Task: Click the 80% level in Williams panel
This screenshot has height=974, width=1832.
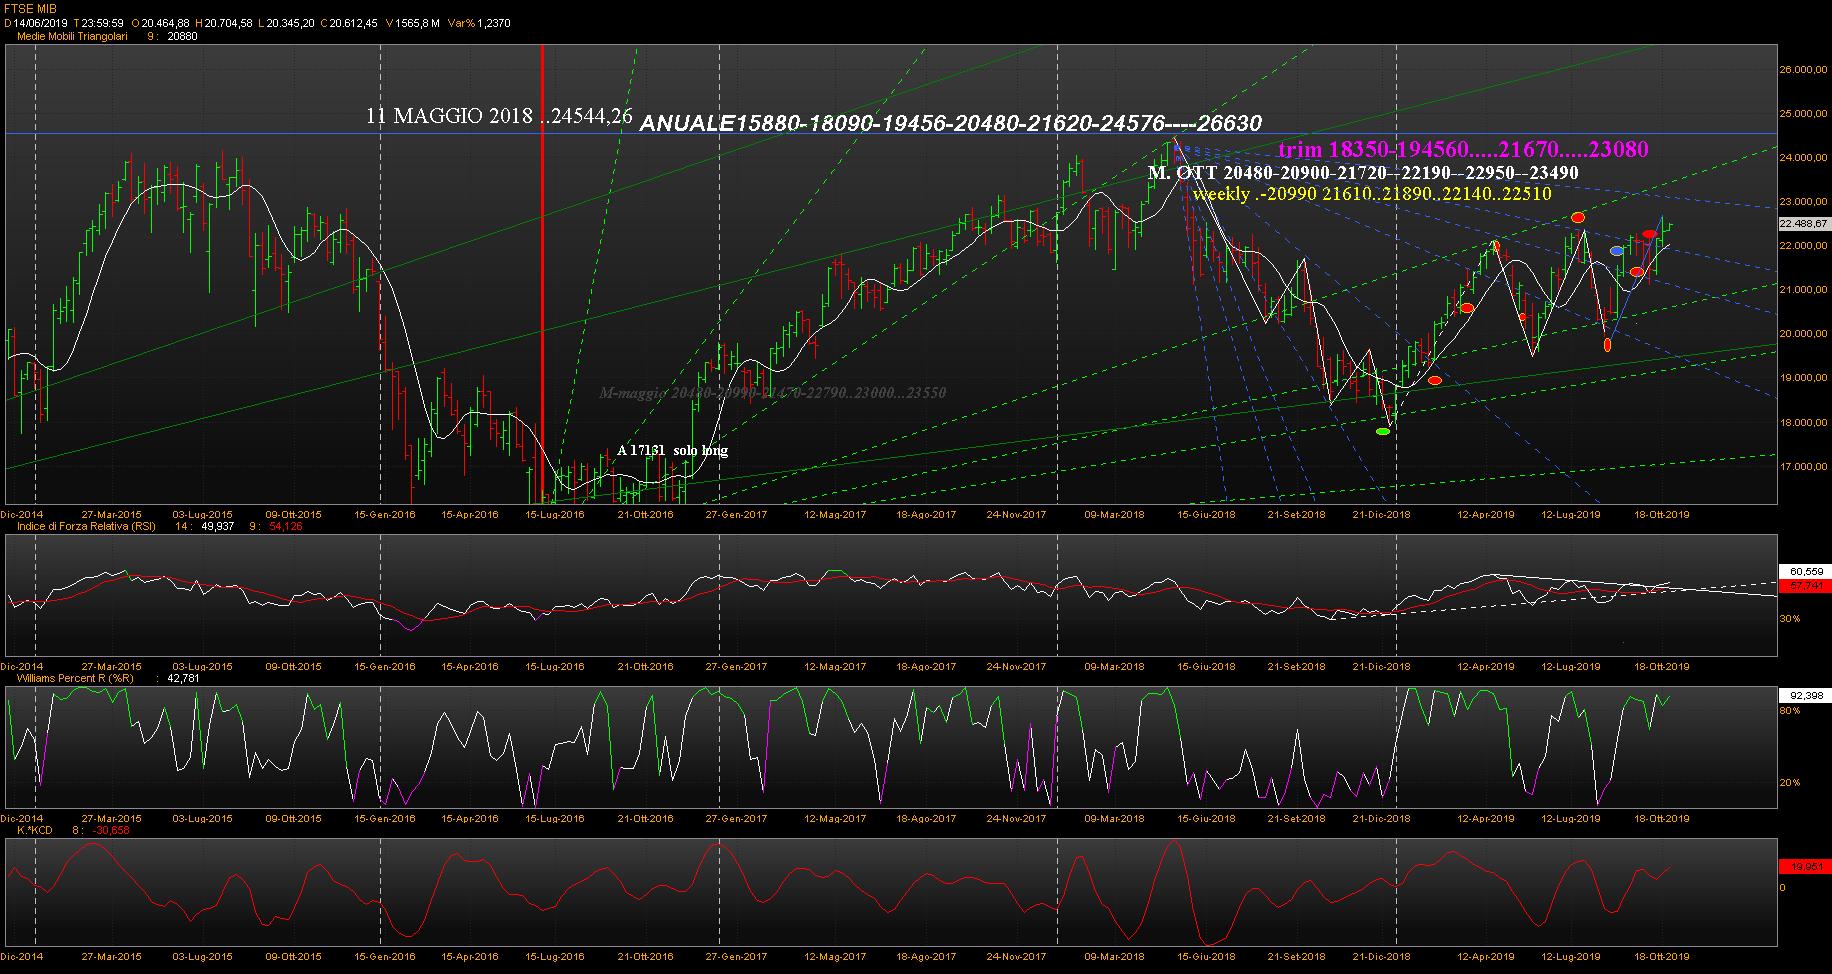Action: click(x=1790, y=711)
